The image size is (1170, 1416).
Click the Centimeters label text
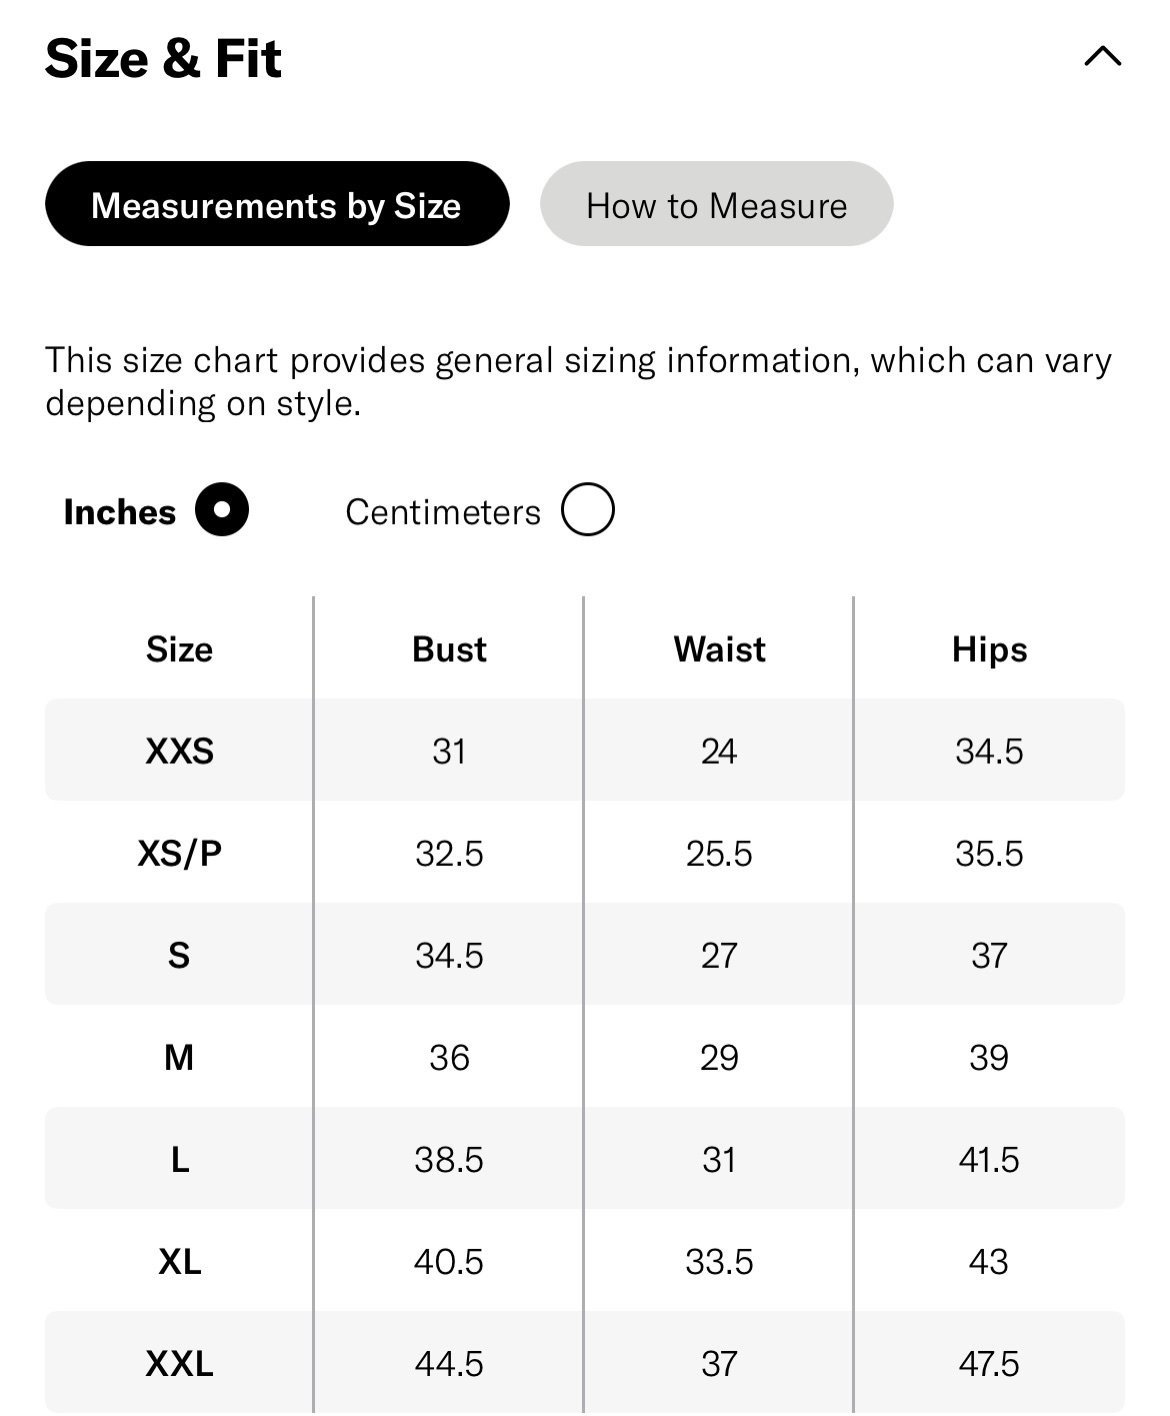click(443, 512)
